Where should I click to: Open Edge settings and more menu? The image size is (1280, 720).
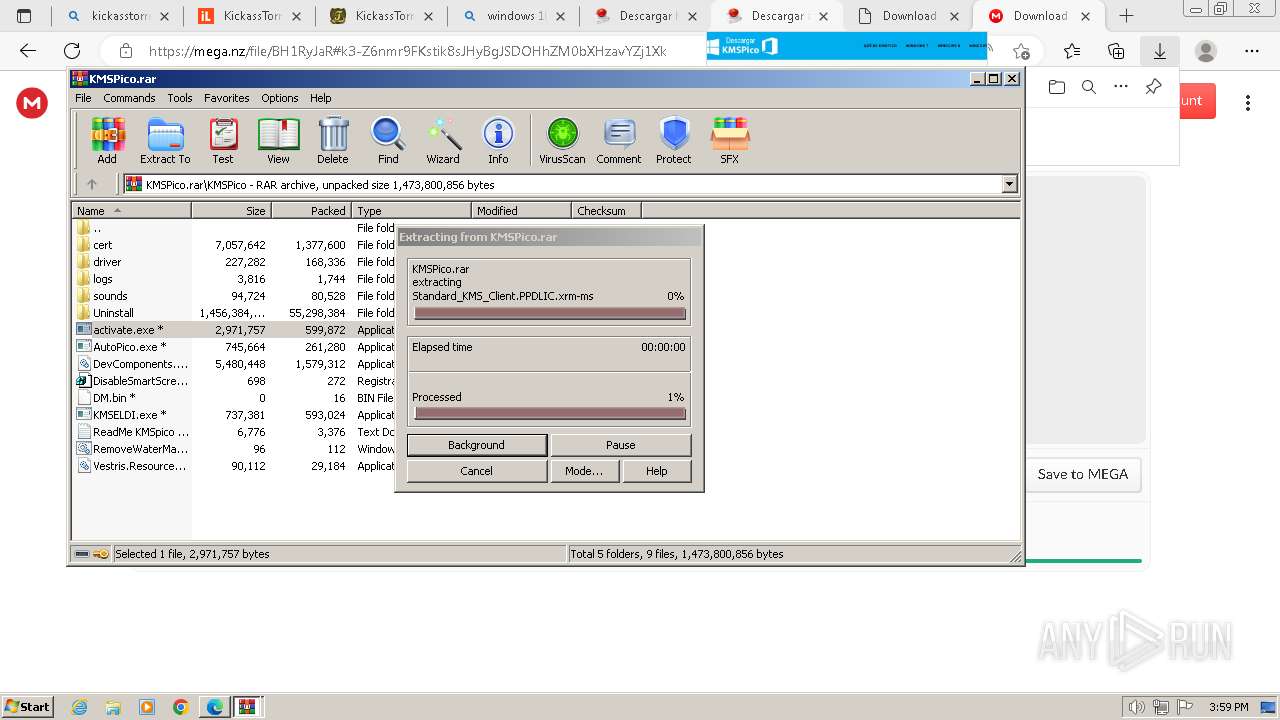click(x=1252, y=51)
